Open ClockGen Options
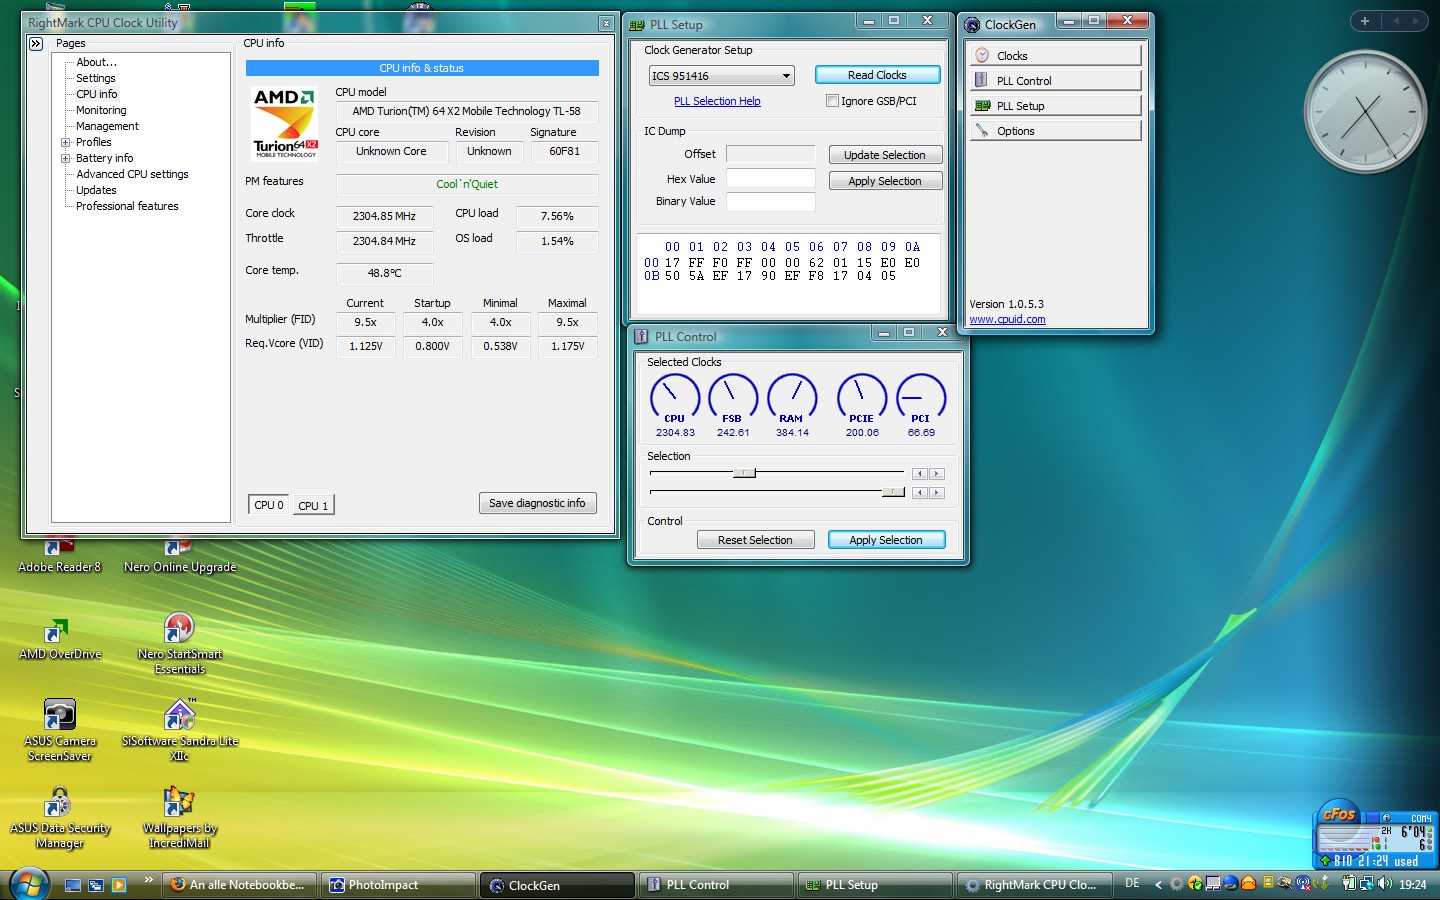 point(1055,130)
